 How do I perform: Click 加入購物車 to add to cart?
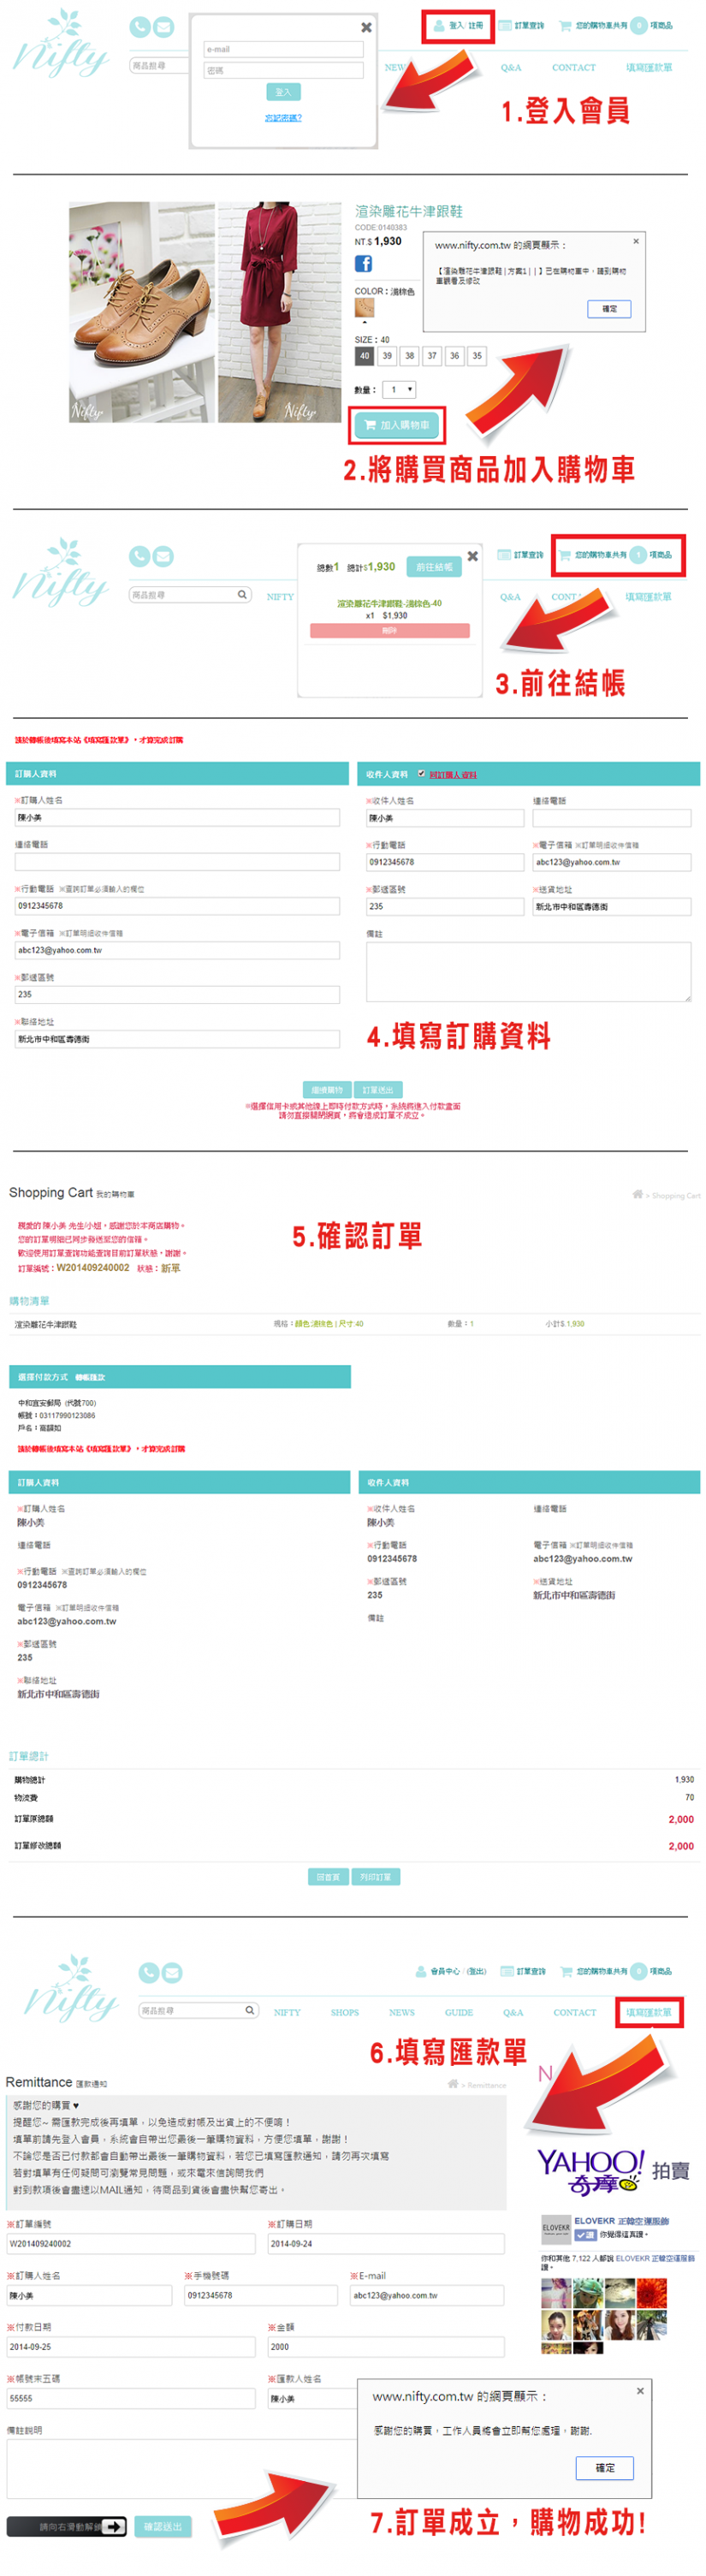click(x=397, y=425)
